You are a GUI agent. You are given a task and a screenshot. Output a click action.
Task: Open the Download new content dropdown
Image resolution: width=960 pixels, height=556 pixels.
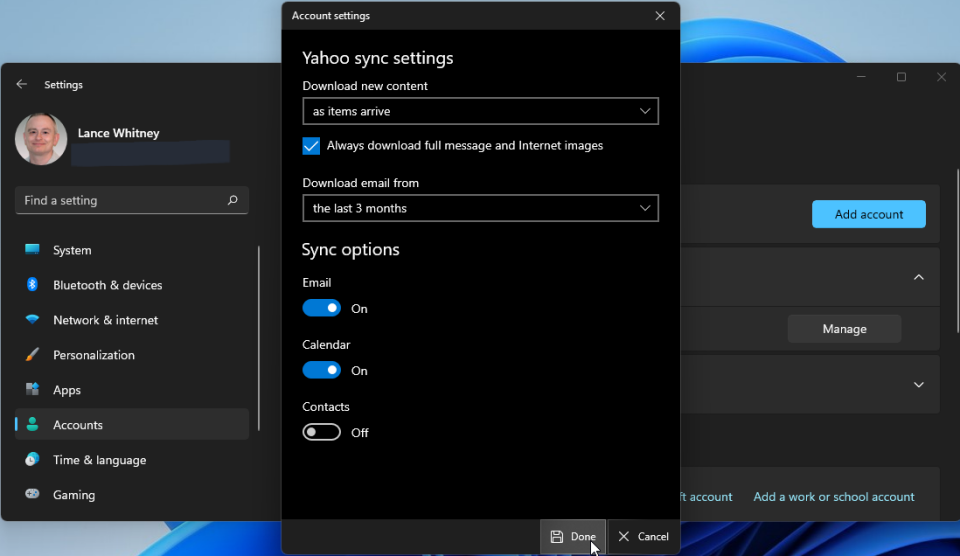pos(480,111)
